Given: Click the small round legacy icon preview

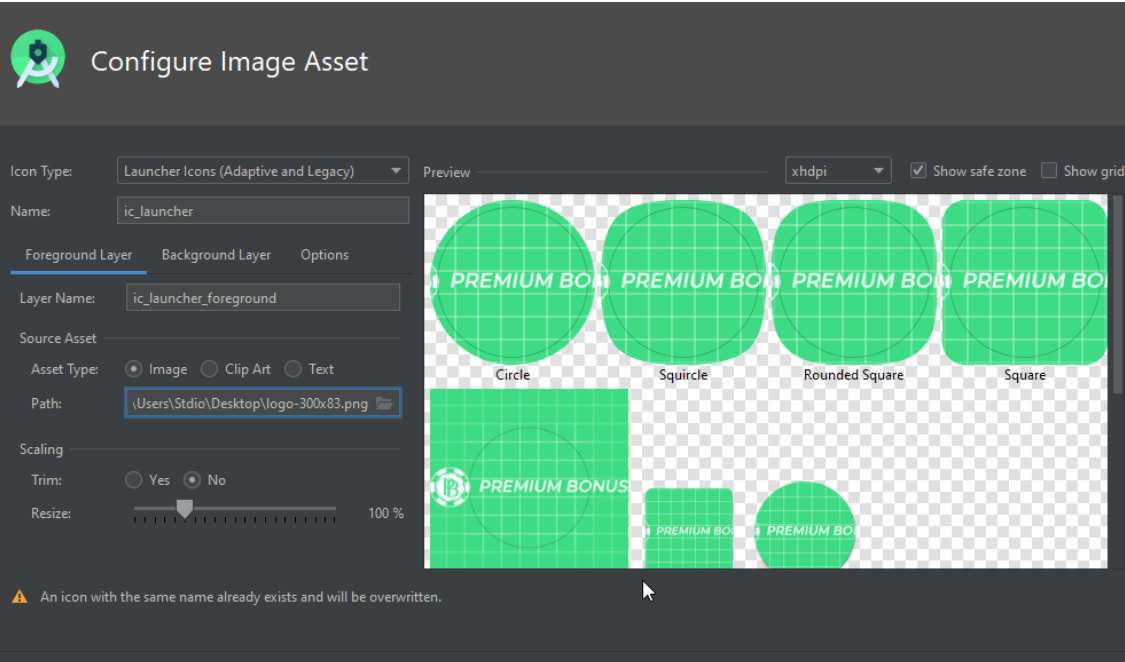Looking at the screenshot, I should [805, 526].
